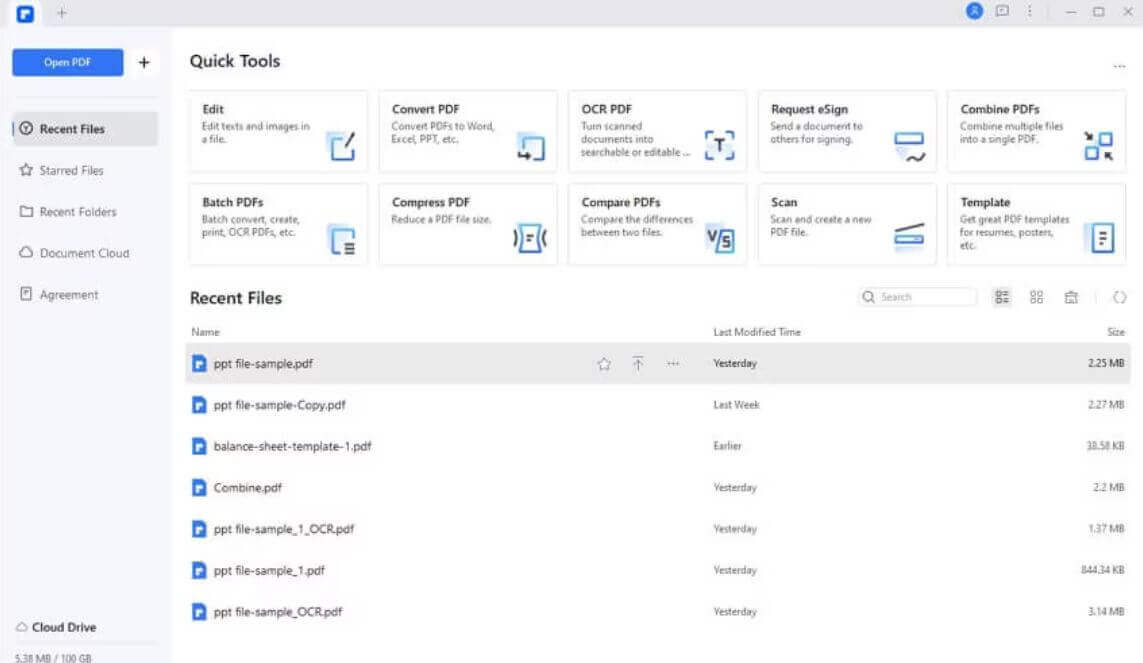This screenshot has height=663, width=1143.
Task: Click the Search field in Recent Files
Action: pyautogui.click(x=924, y=297)
